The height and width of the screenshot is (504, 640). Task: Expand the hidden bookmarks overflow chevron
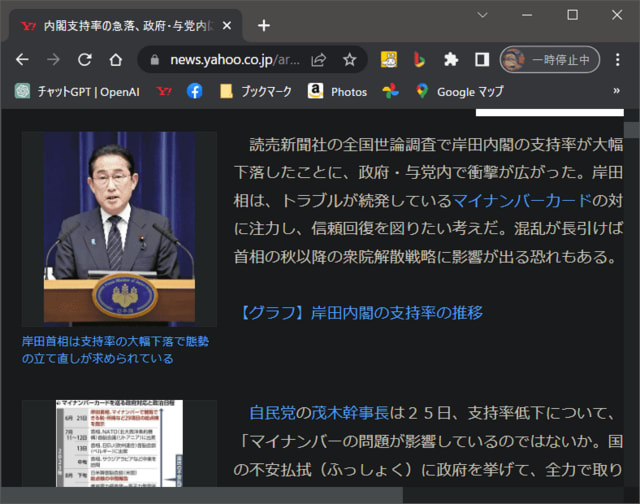coord(616,91)
